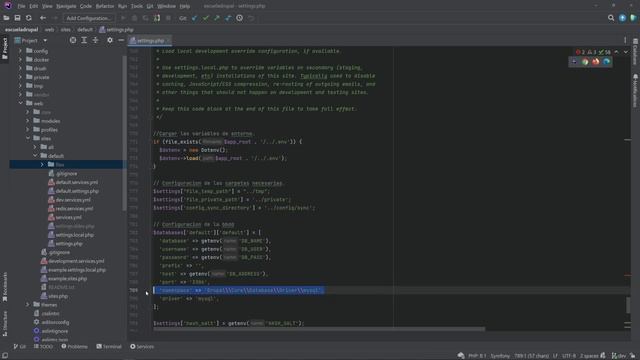Image resolution: width=640 pixels, height=360 pixels.
Task: Go to previous highlighted error arrow
Action: click(616, 52)
